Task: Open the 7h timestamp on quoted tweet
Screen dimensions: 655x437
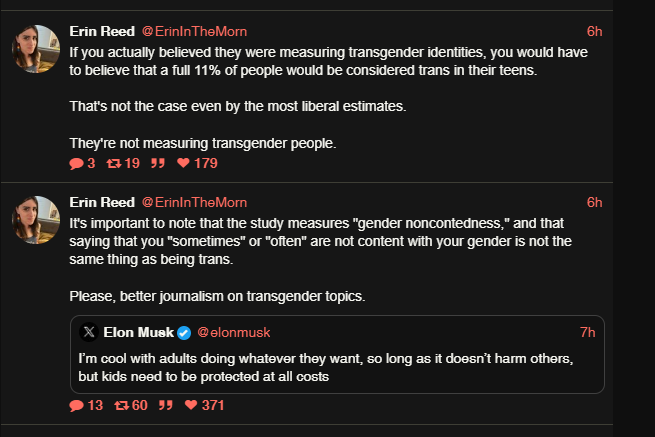Action: click(x=587, y=332)
